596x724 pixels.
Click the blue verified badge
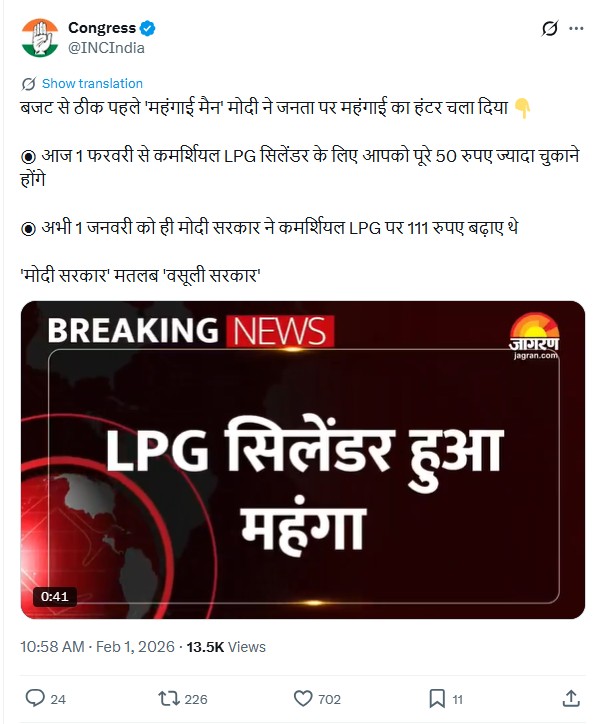[x=148, y=29]
